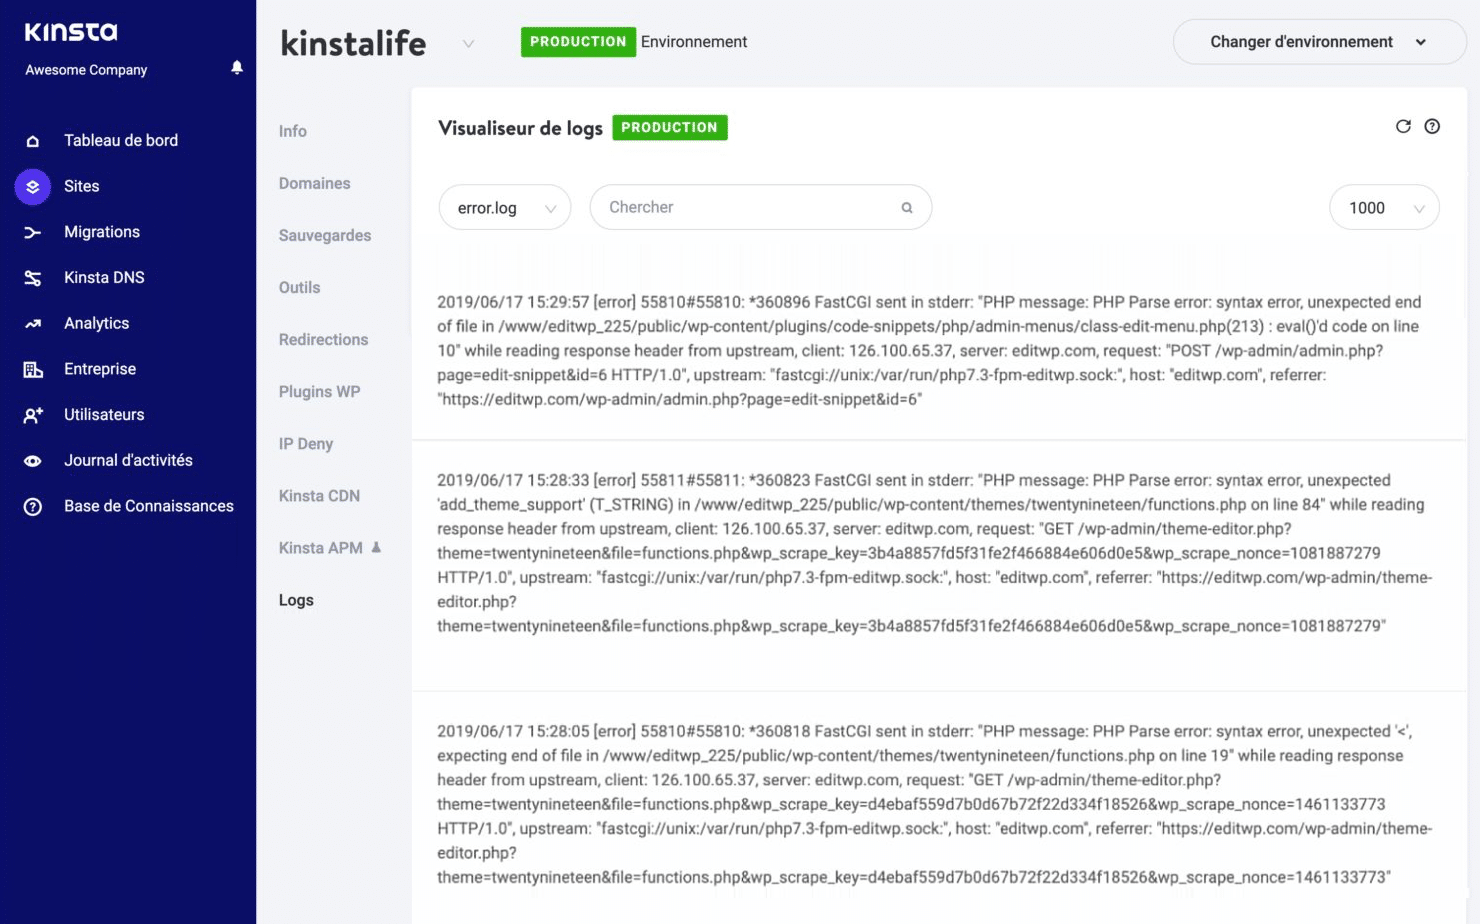Click the Tableau de bord home icon
The image size is (1480, 924).
pos(33,141)
